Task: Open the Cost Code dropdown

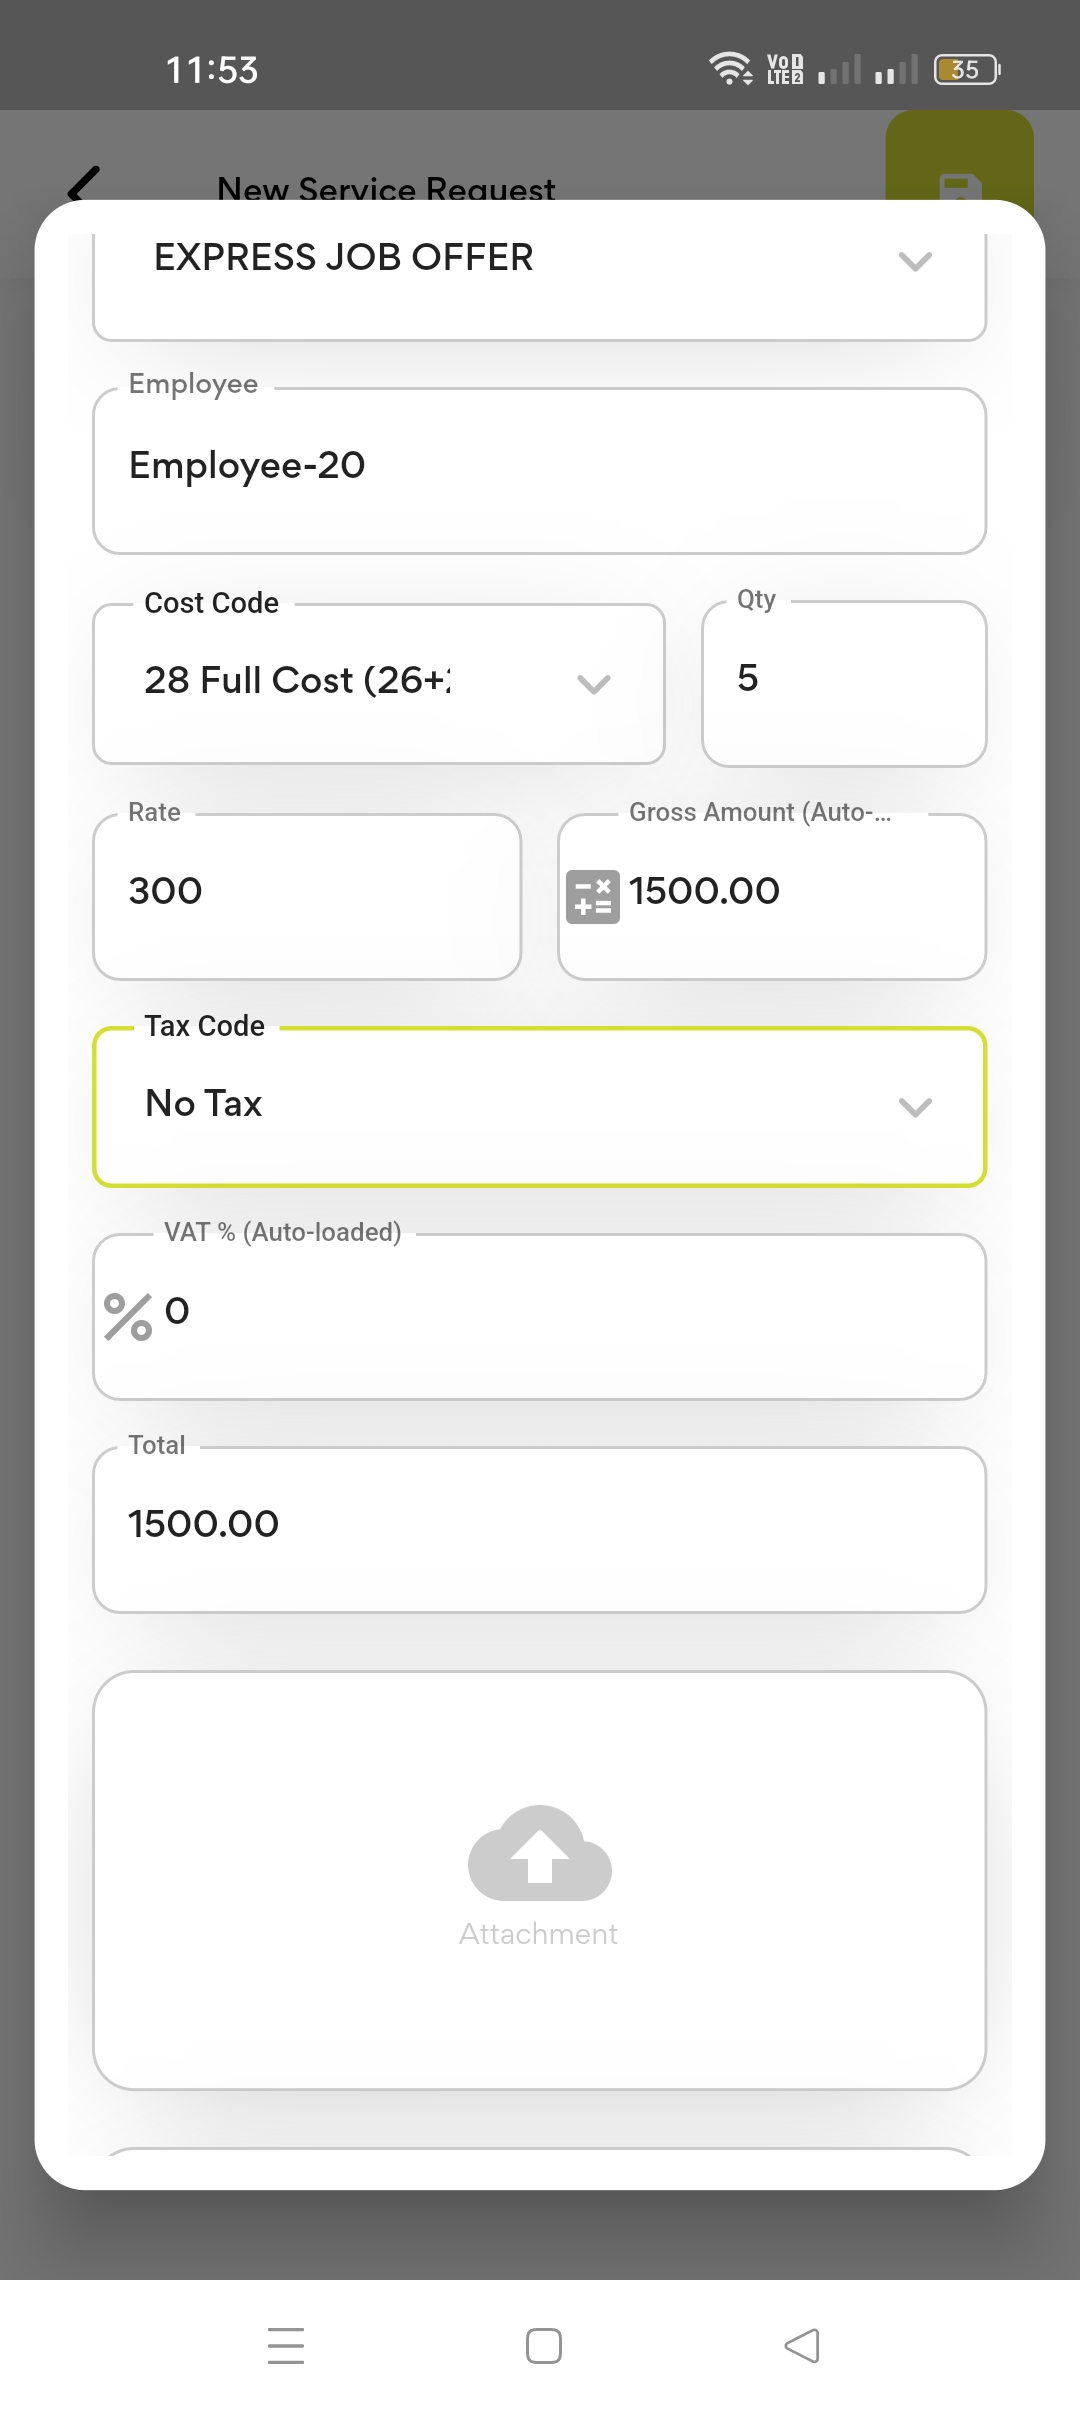Action: click(x=593, y=684)
